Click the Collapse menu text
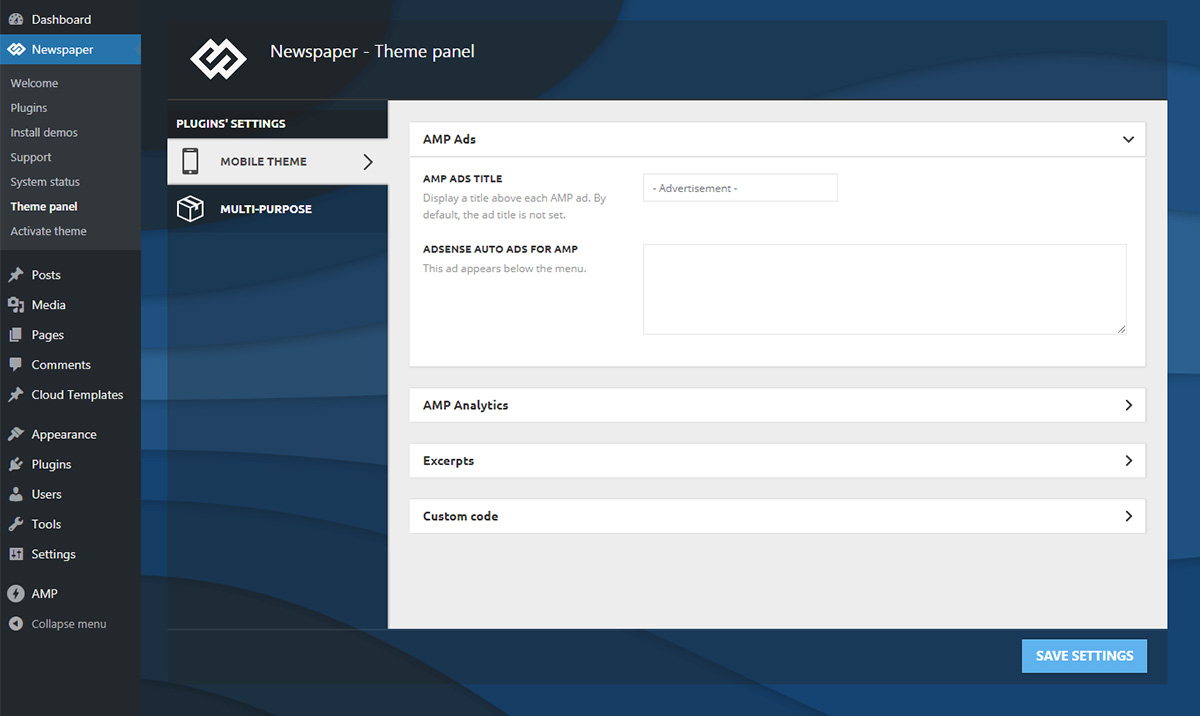This screenshot has width=1200, height=716. [69, 624]
